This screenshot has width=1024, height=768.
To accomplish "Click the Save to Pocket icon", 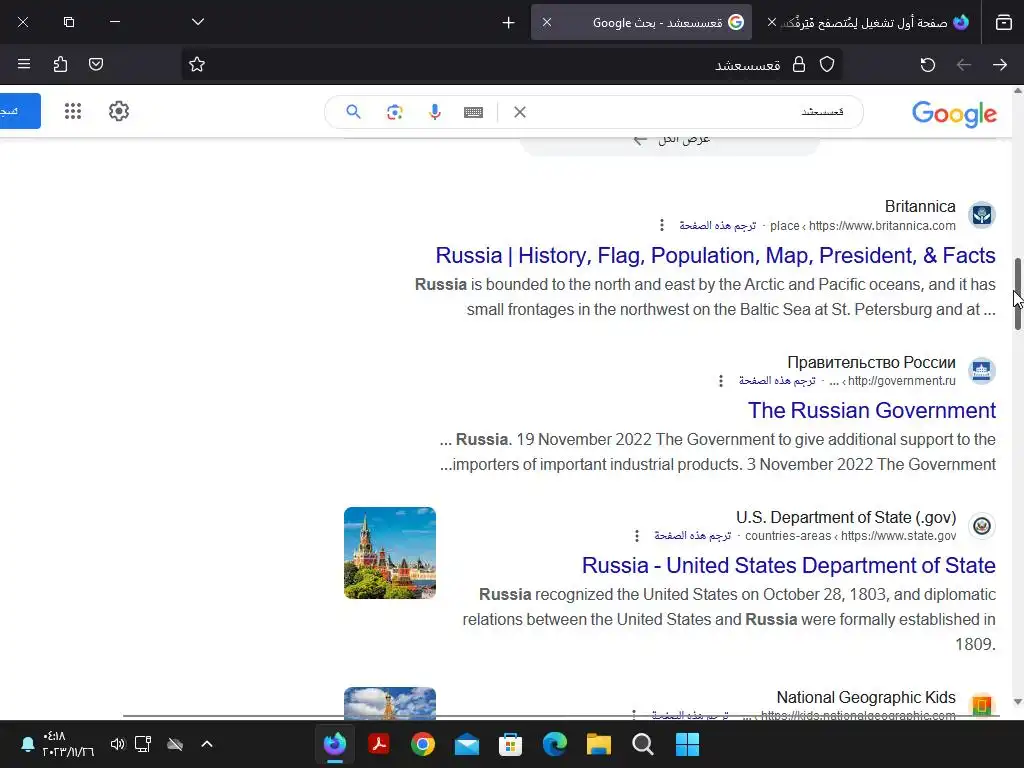I will (x=96, y=64).
